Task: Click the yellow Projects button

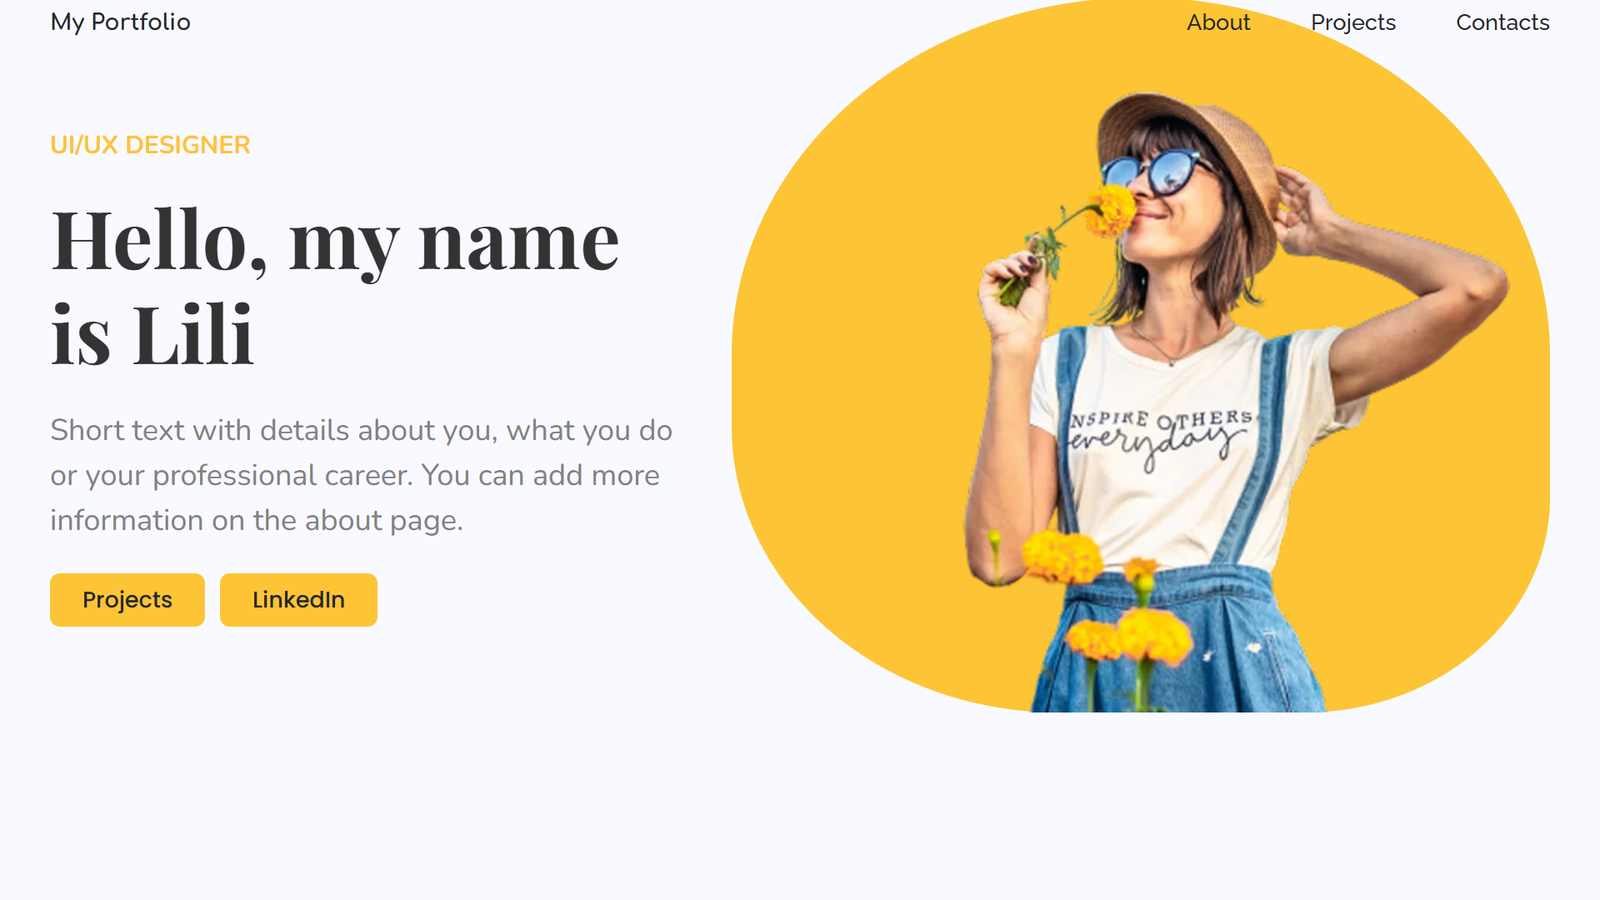Action: tap(127, 600)
